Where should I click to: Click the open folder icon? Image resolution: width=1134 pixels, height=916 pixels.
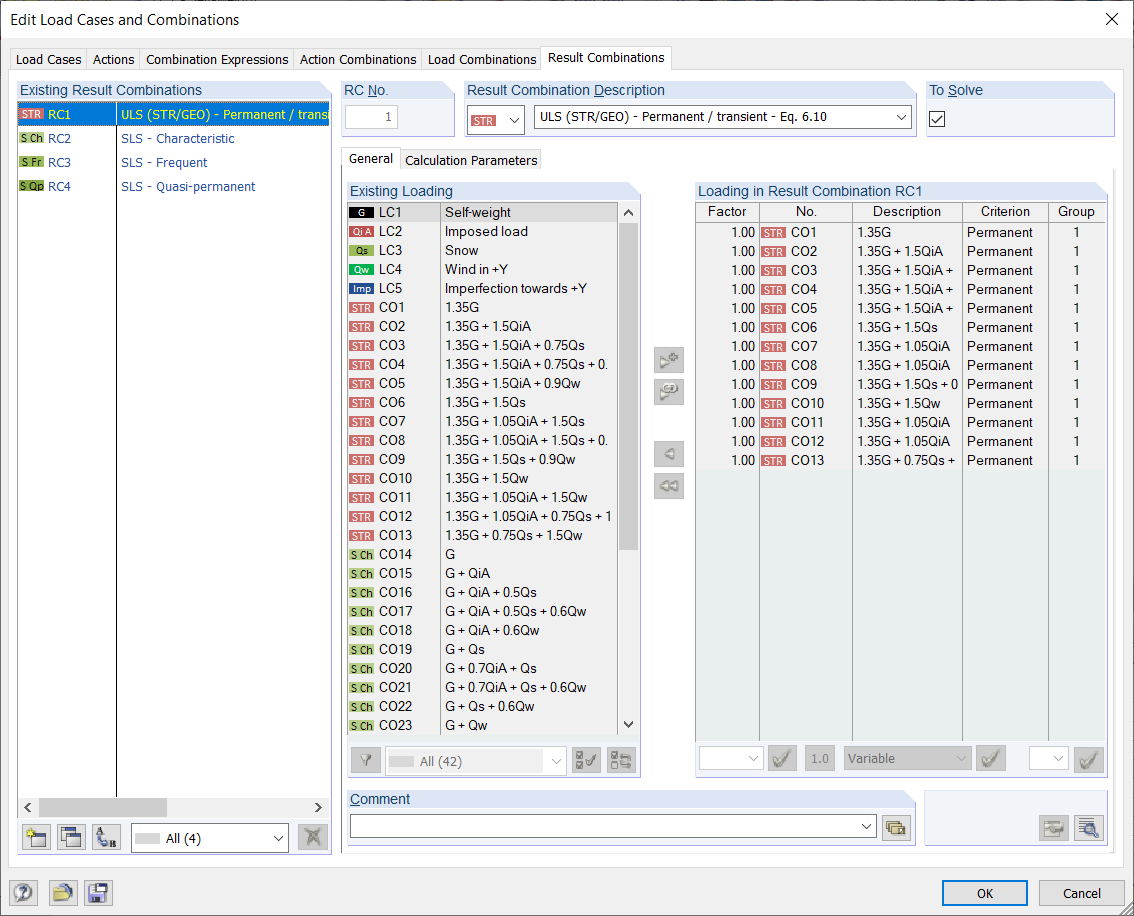click(x=63, y=893)
